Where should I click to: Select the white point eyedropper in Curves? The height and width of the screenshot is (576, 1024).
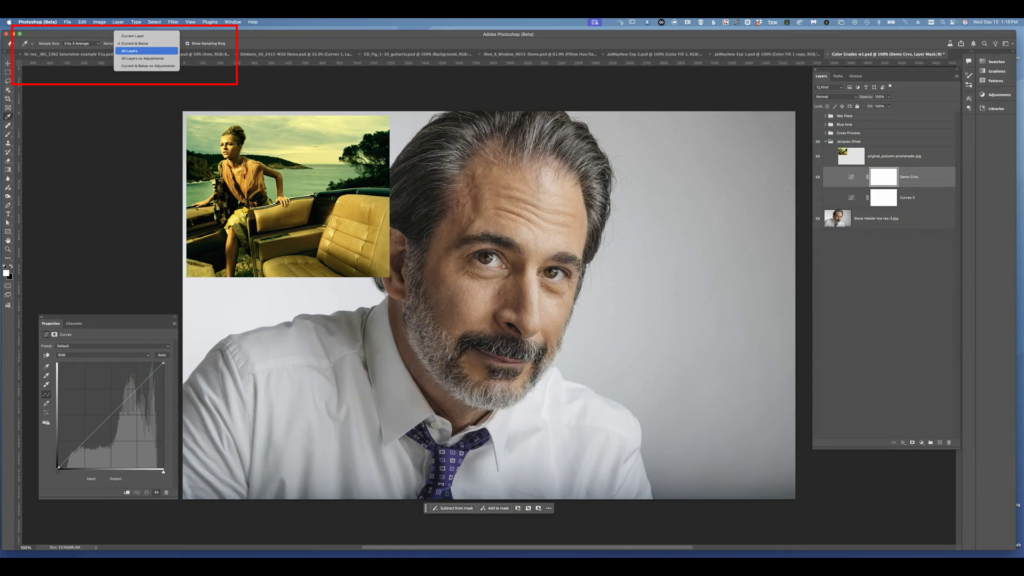click(46, 385)
